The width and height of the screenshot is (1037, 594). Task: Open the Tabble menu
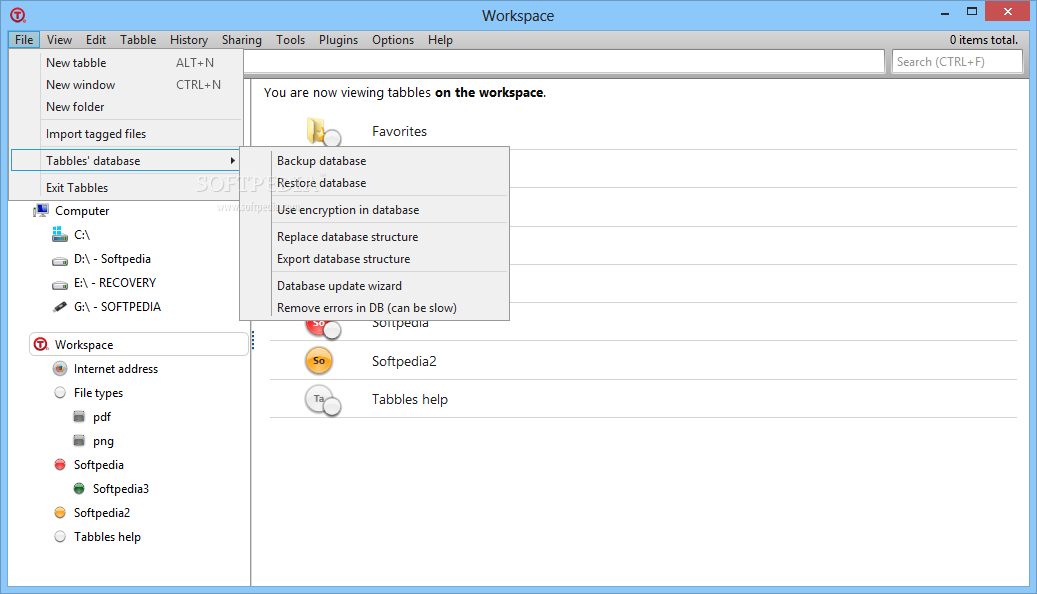tap(138, 40)
